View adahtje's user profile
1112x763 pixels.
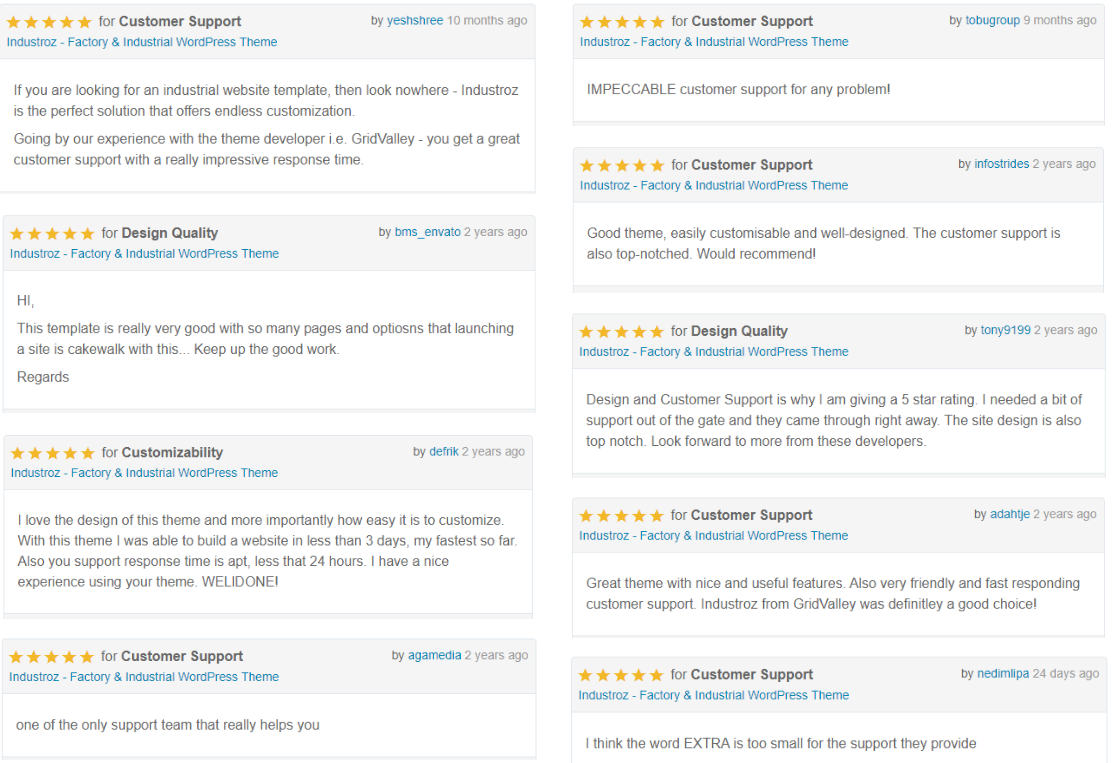tap(1009, 514)
